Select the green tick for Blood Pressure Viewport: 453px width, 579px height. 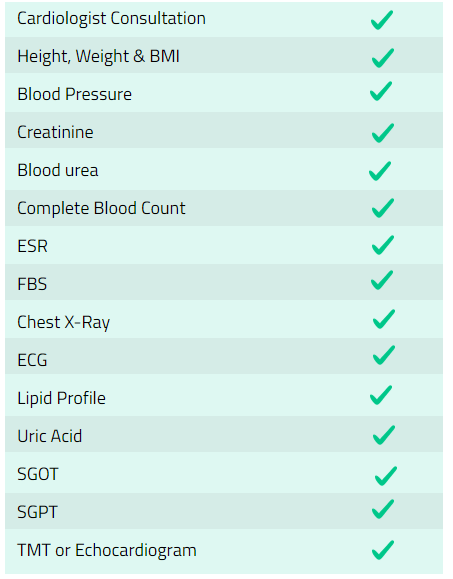[x=381, y=91]
